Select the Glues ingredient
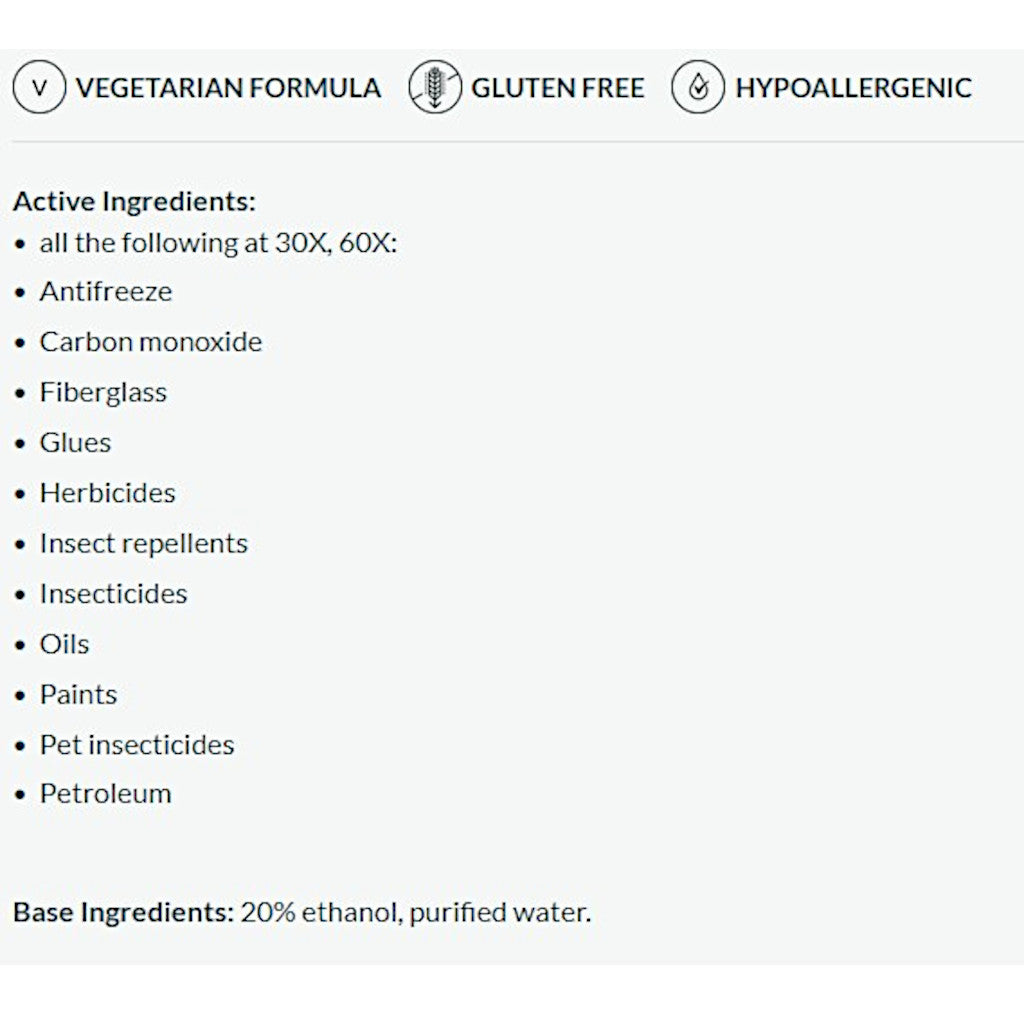This screenshot has height=1024, width=1024. tap(75, 443)
